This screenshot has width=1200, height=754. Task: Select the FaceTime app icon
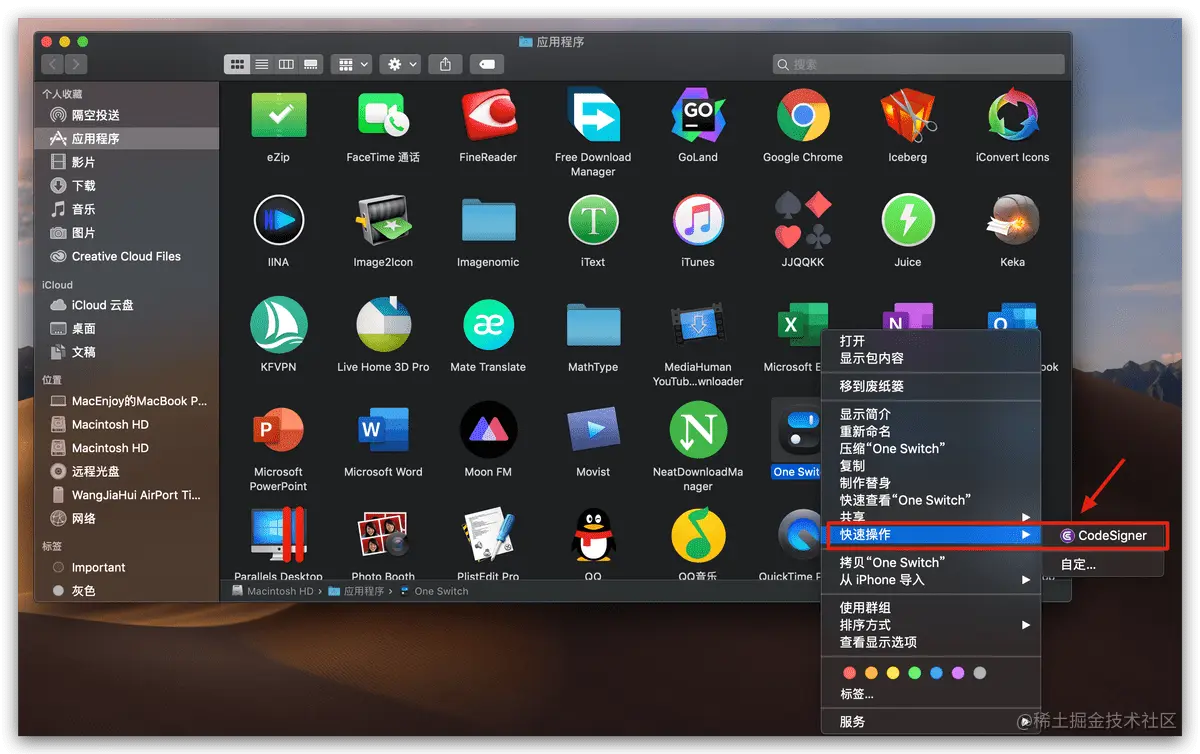tap(383, 117)
